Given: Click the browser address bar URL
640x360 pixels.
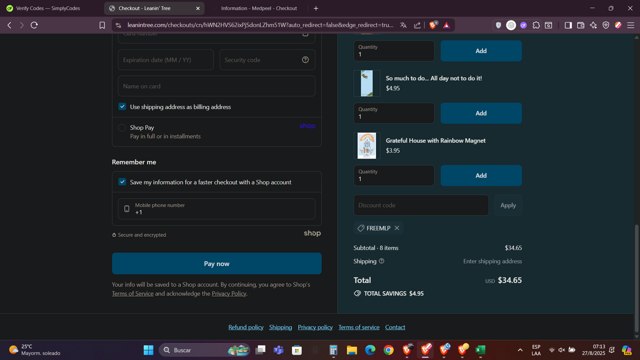Looking at the screenshot, I should 260,25.
